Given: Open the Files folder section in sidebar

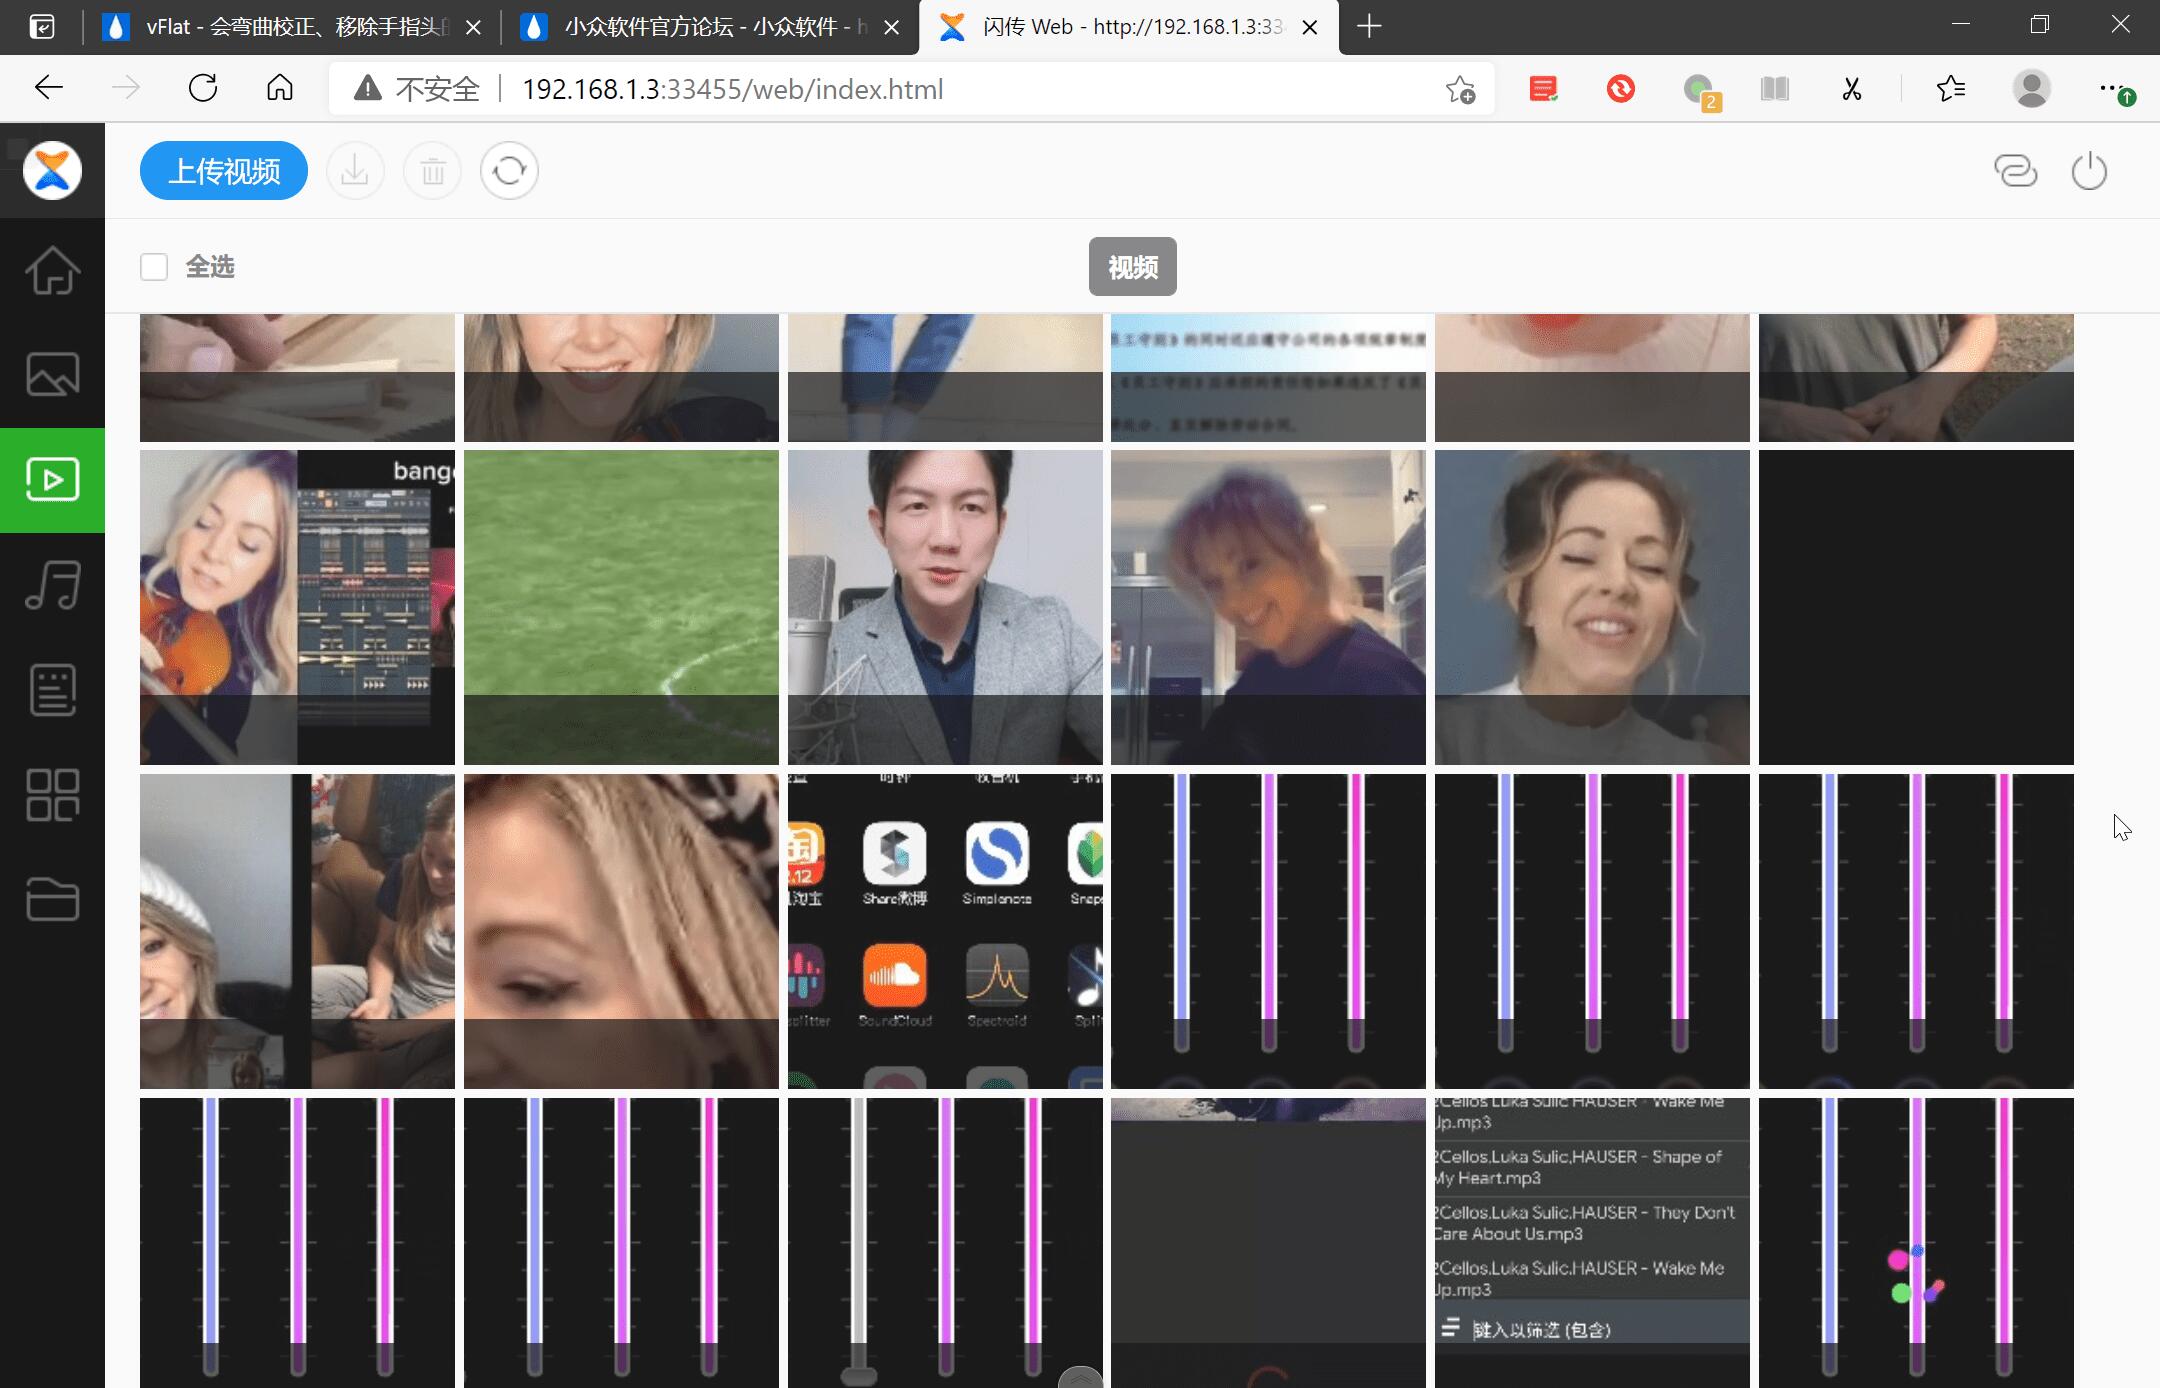Looking at the screenshot, I should 52,899.
